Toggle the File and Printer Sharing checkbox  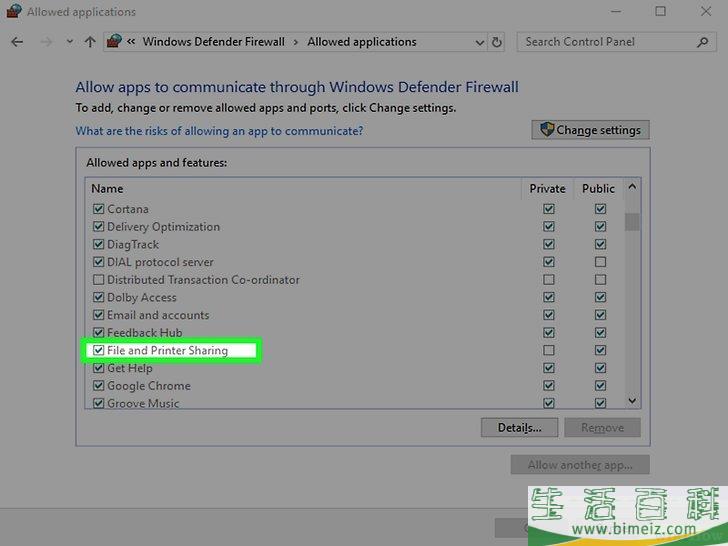pyautogui.click(x=98, y=351)
